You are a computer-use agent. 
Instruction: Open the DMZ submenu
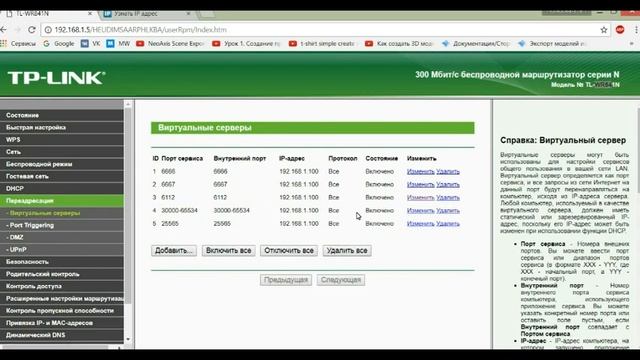coord(62,237)
